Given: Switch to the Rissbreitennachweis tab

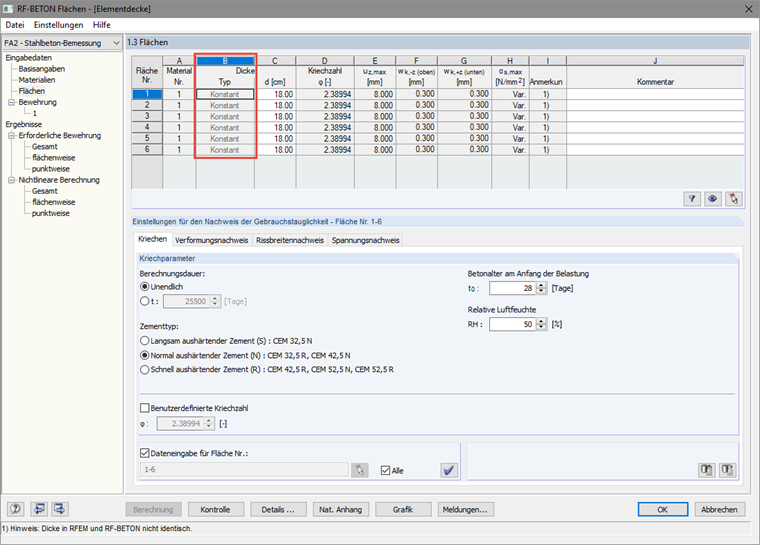Looking at the screenshot, I should pyautogui.click(x=290, y=240).
